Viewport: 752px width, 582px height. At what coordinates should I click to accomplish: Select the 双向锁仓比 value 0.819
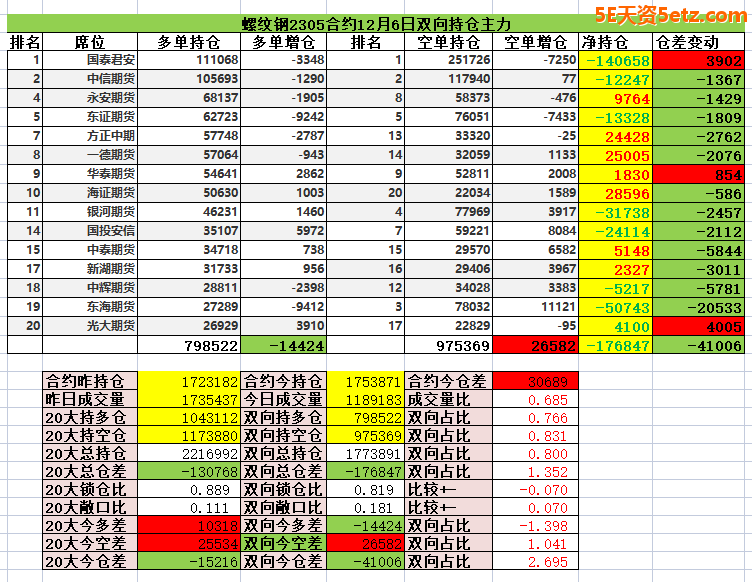point(365,489)
